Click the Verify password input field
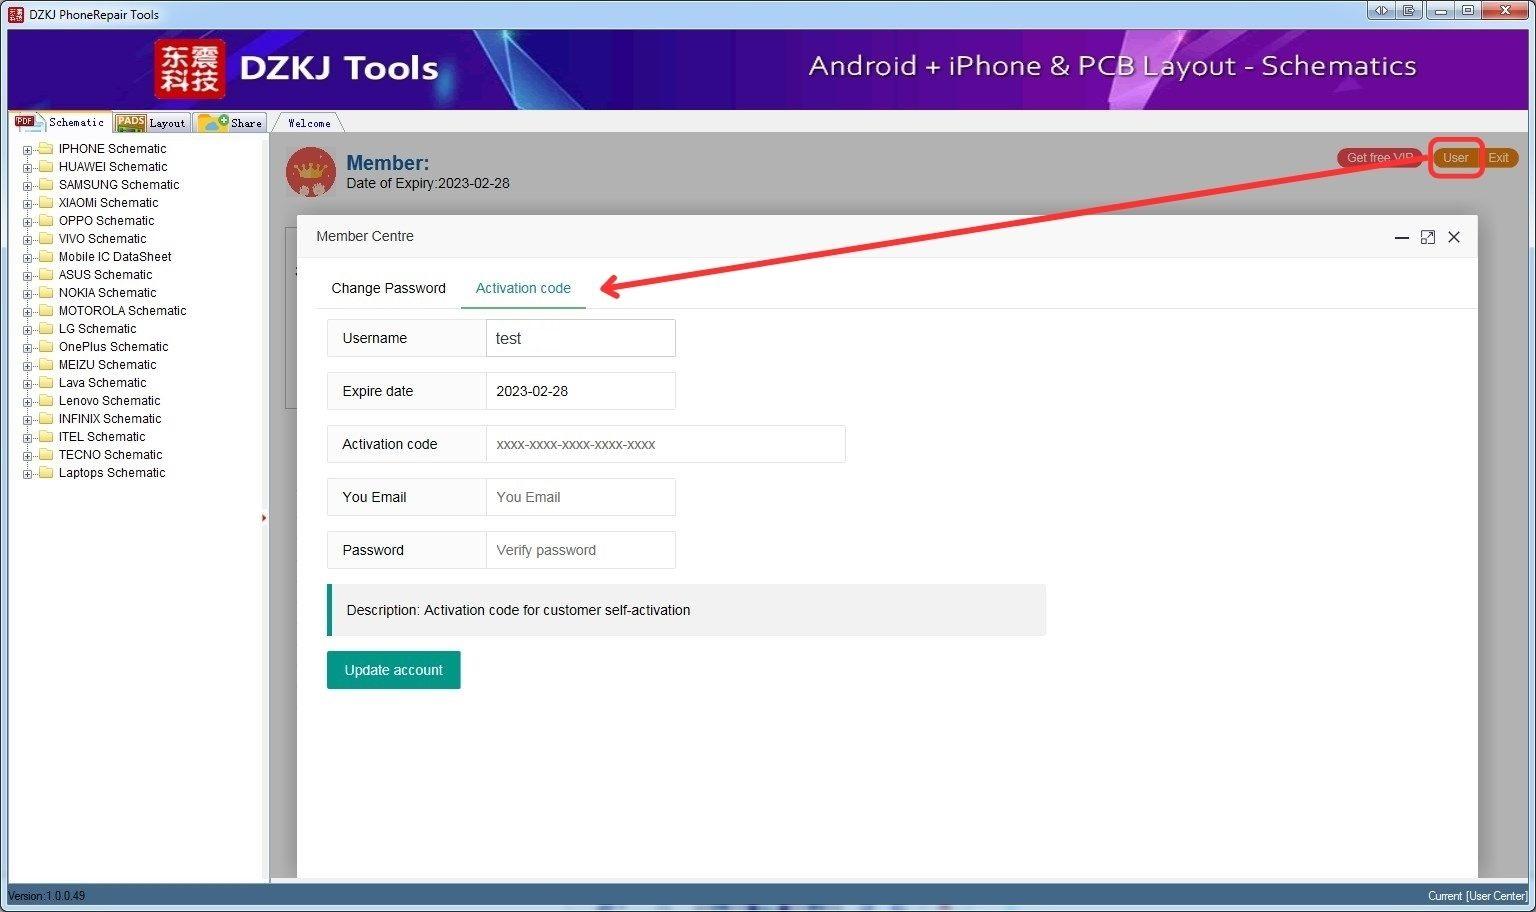Image resolution: width=1536 pixels, height=912 pixels. tap(580, 550)
